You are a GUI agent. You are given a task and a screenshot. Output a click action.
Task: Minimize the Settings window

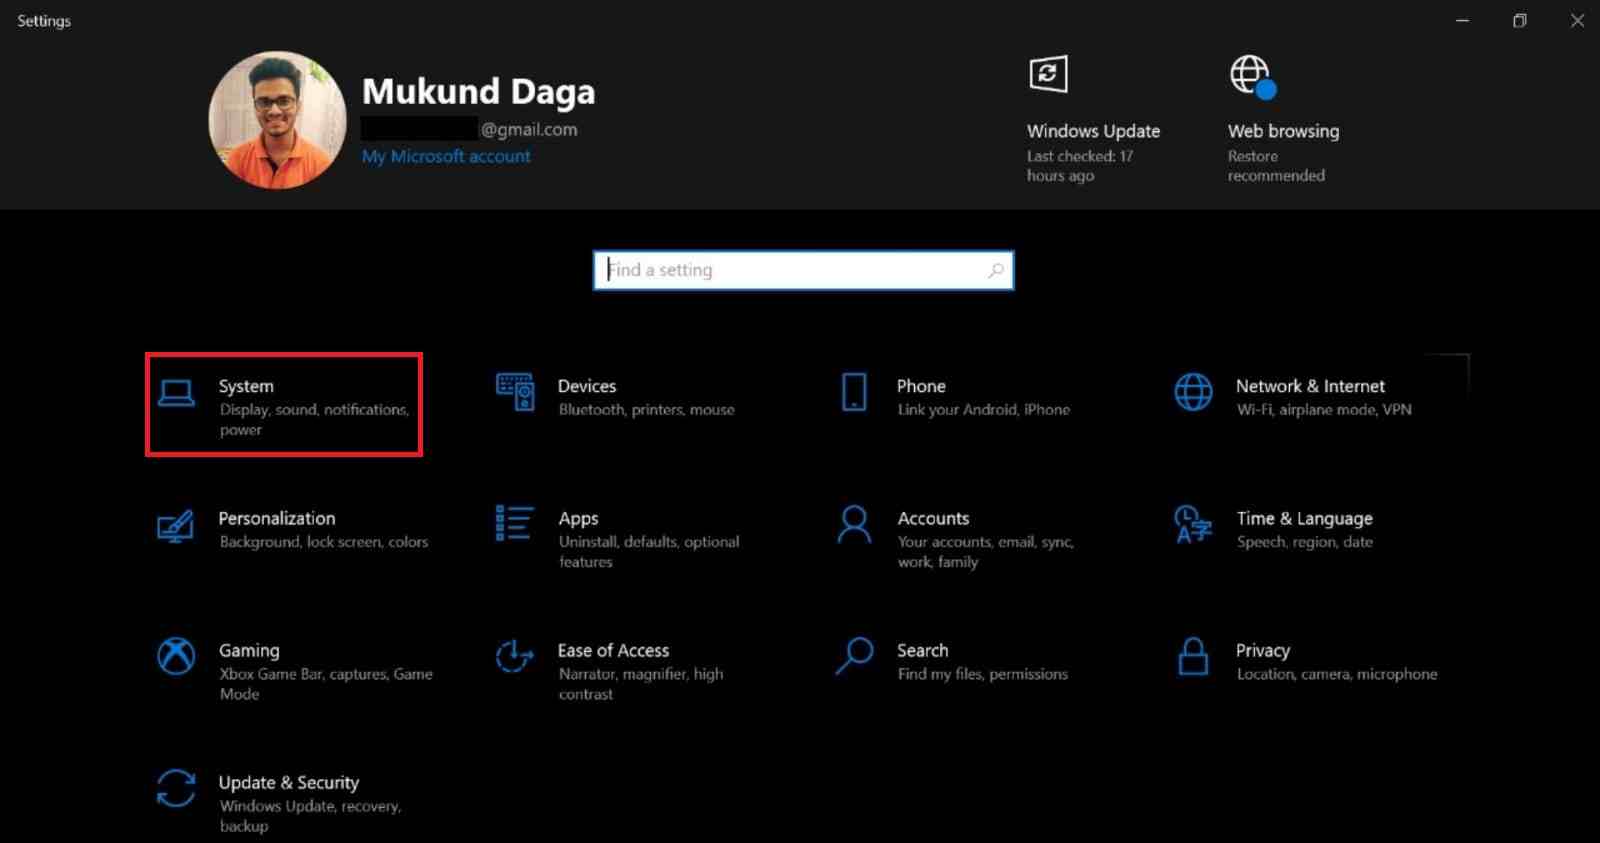(x=1462, y=21)
